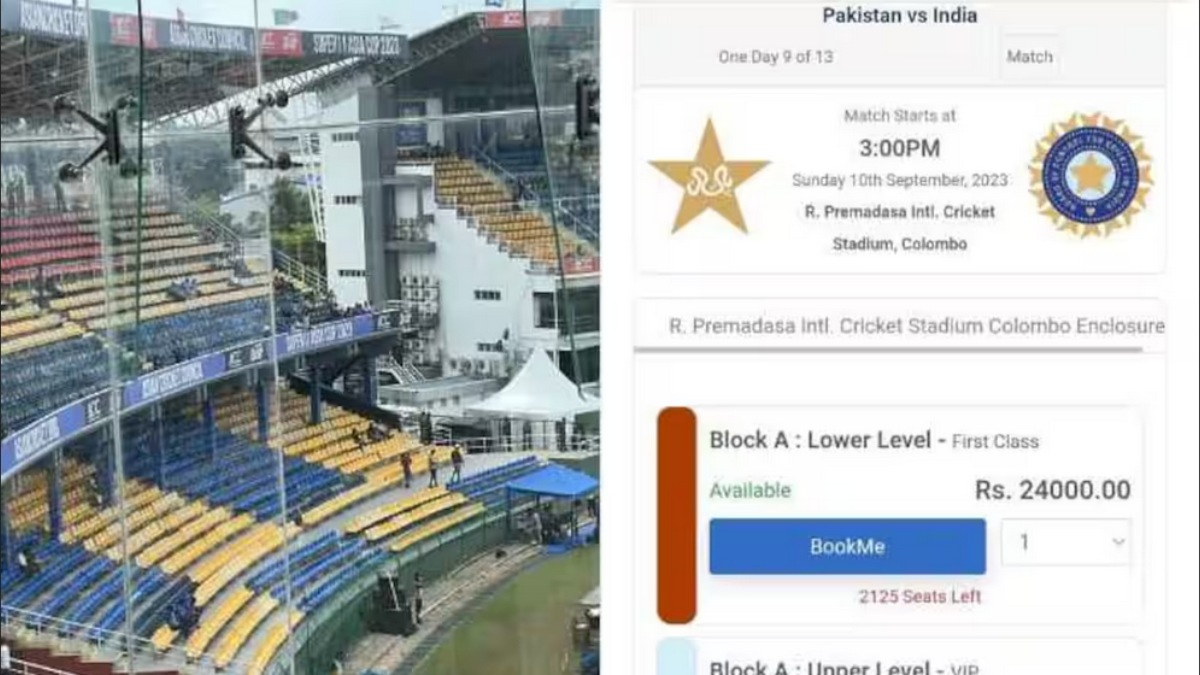The height and width of the screenshot is (675, 1200).
Task: Open the stadium stands photo
Action: tap(300, 337)
